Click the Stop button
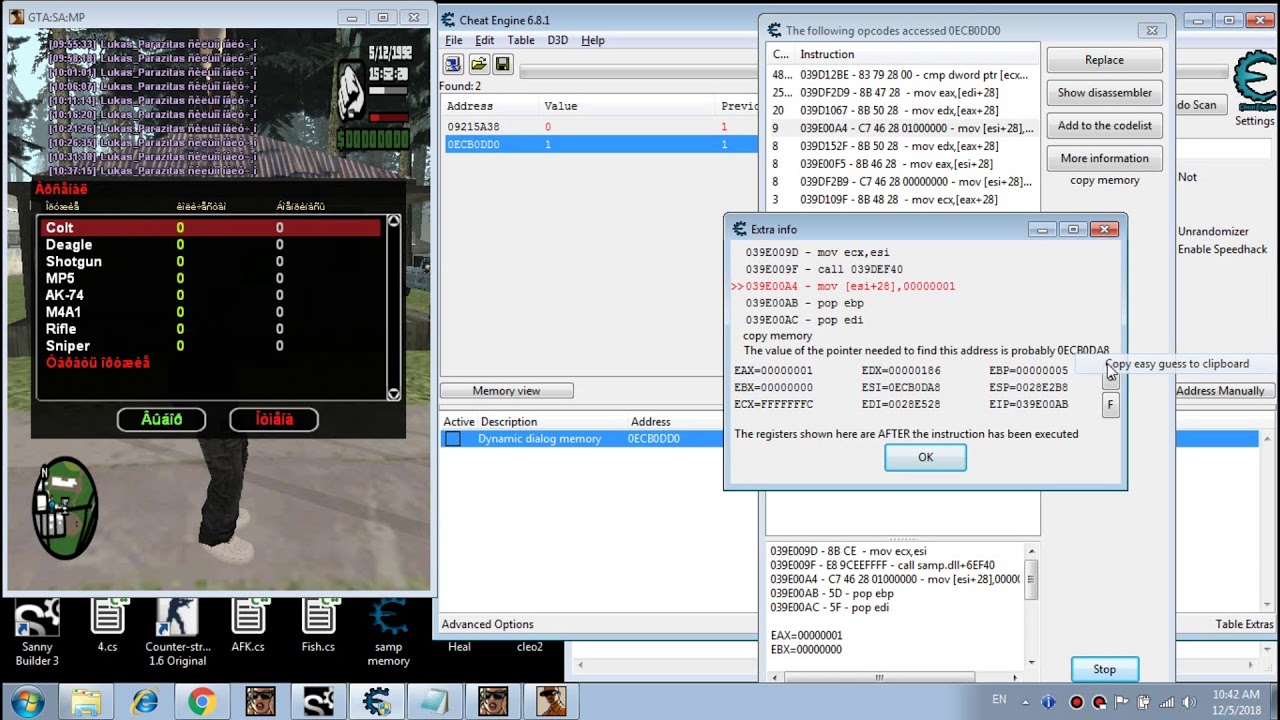Image resolution: width=1280 pixels, height=720 pixels. tap(1104, 669)
